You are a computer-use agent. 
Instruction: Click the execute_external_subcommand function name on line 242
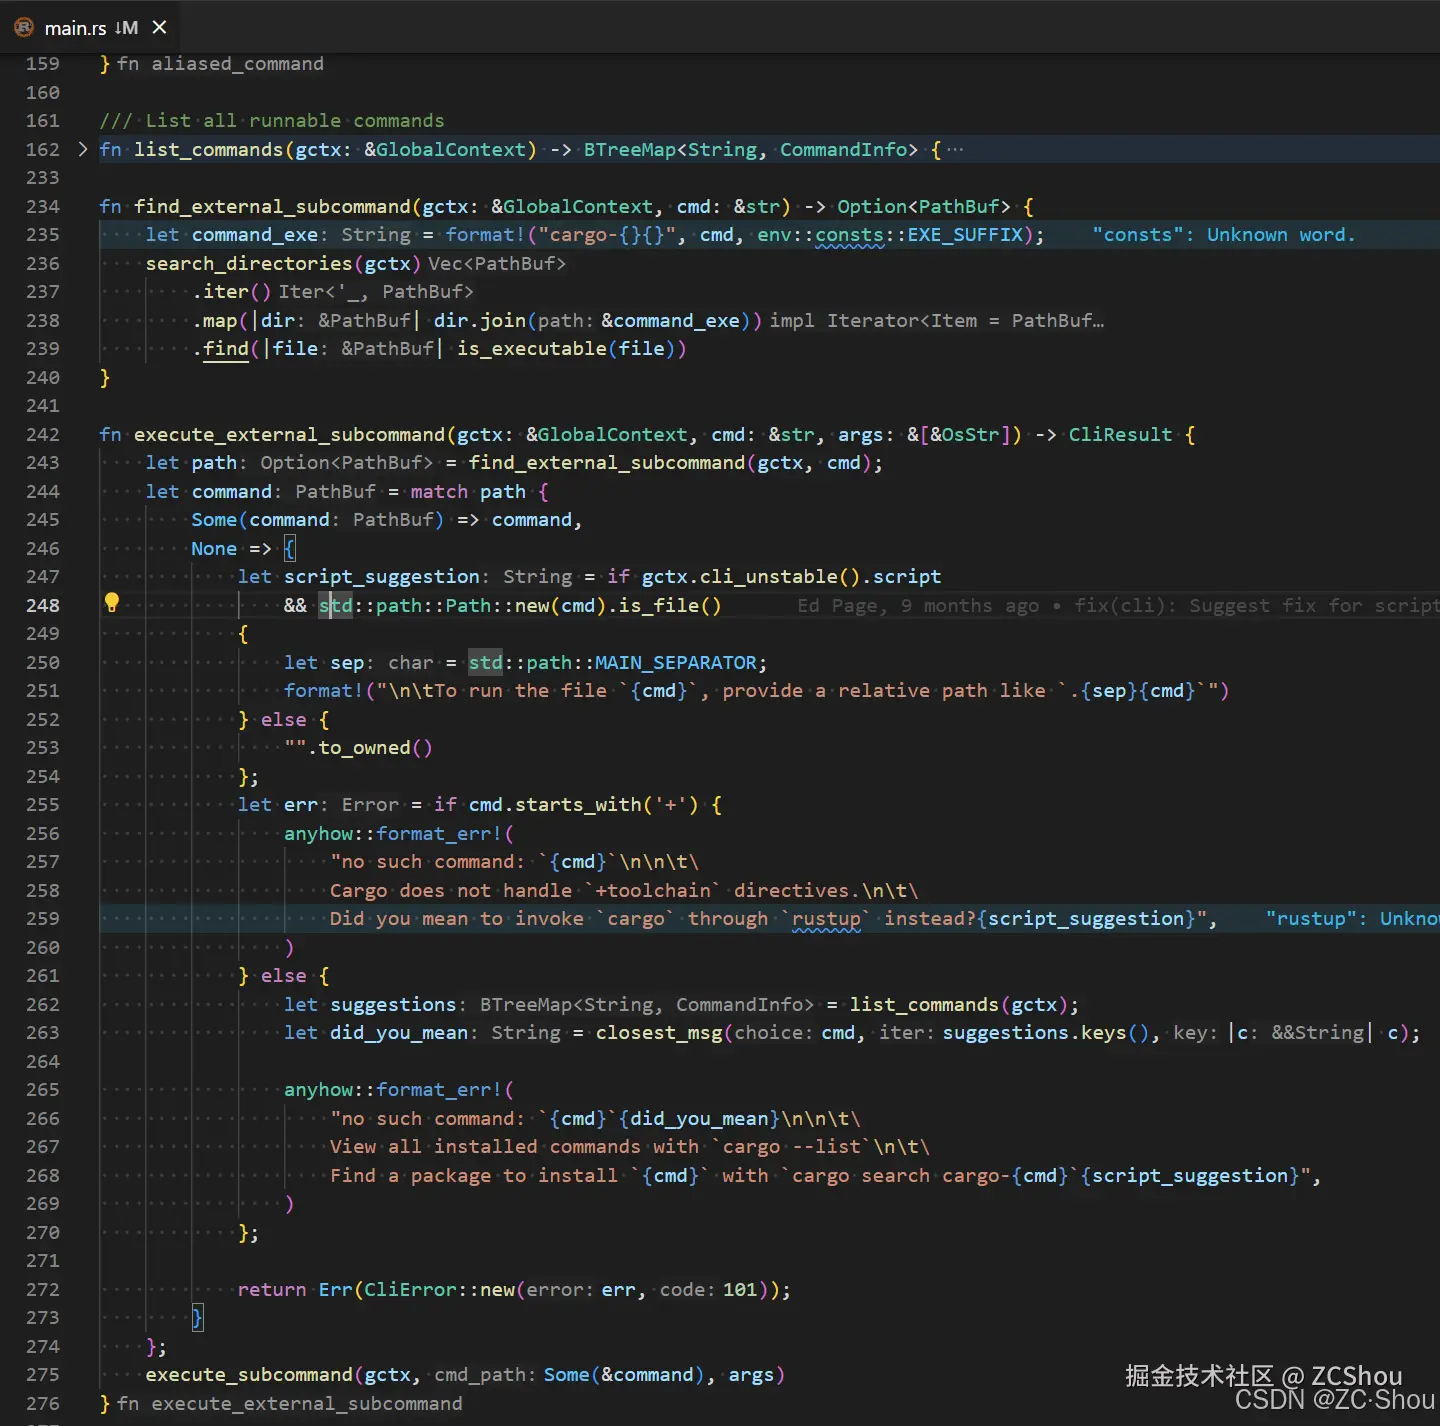[290, 434]
